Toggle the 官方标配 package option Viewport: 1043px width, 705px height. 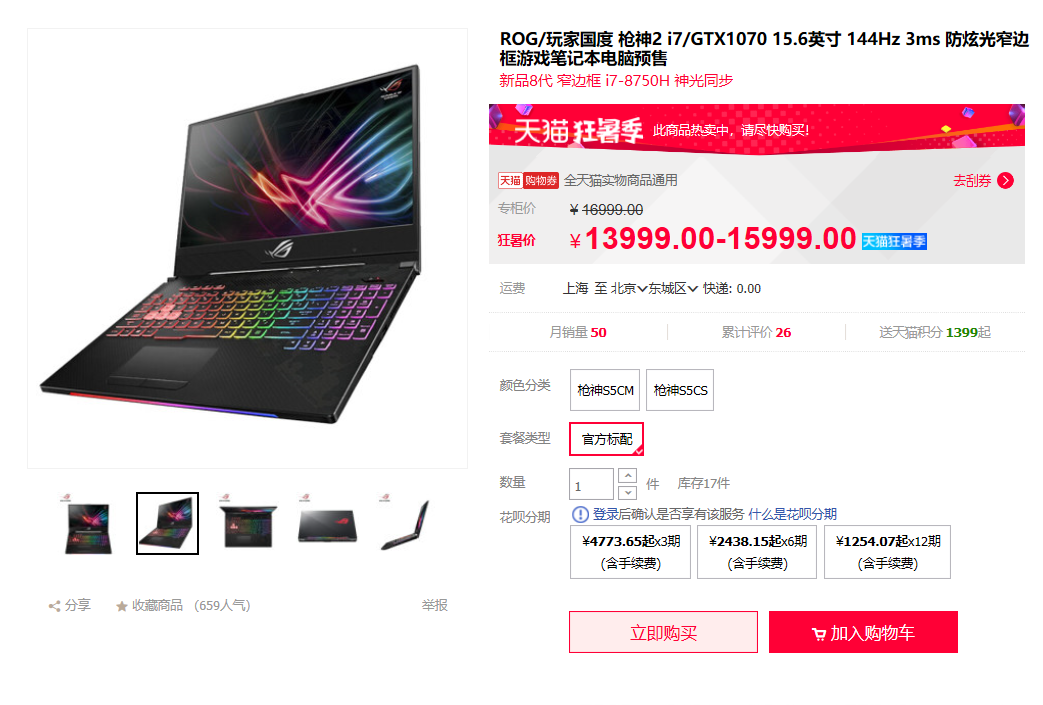pos(607,439)
